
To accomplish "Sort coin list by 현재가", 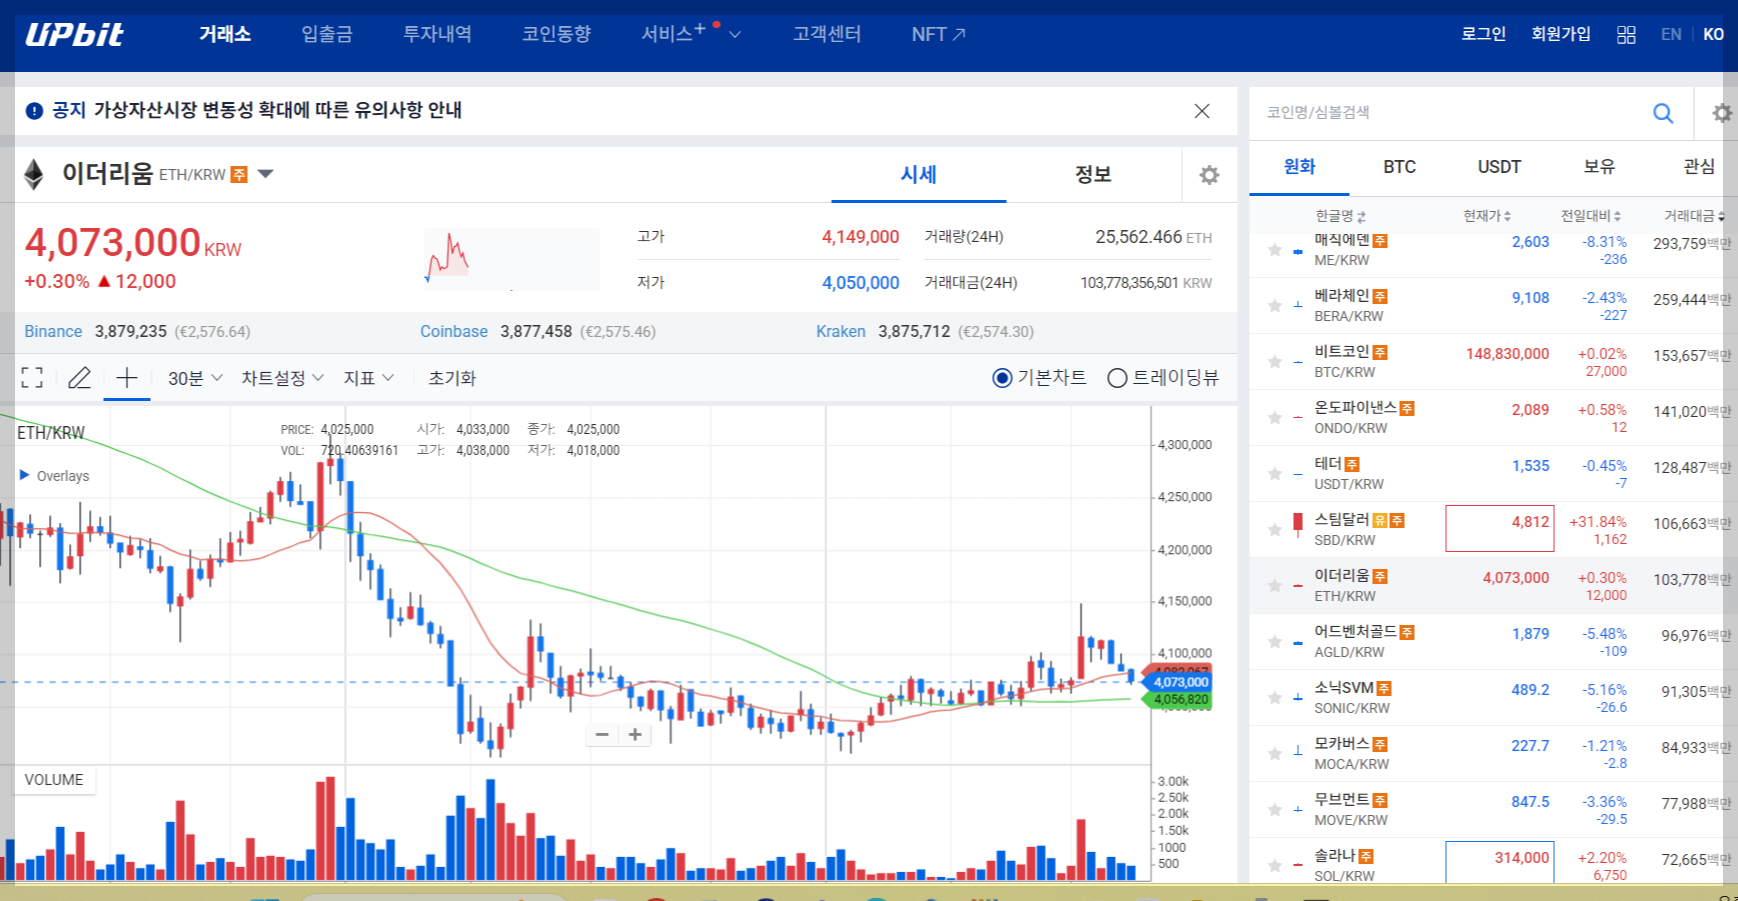I will tap(1487, 216).
